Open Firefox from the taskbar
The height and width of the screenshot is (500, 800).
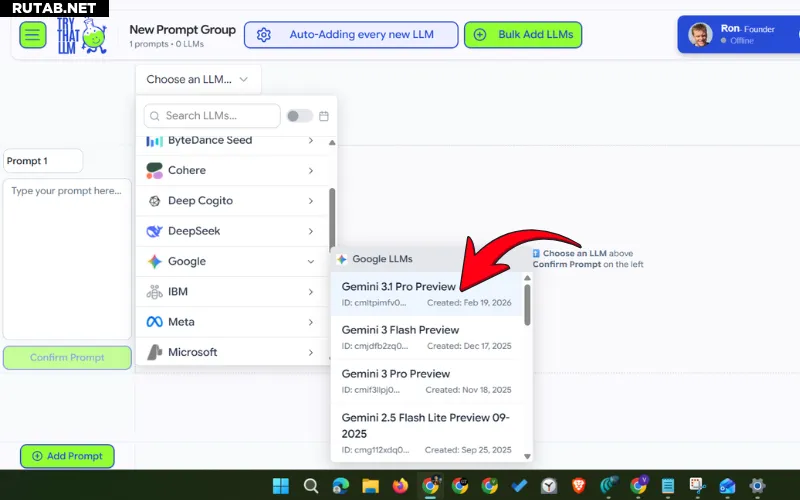401,486
